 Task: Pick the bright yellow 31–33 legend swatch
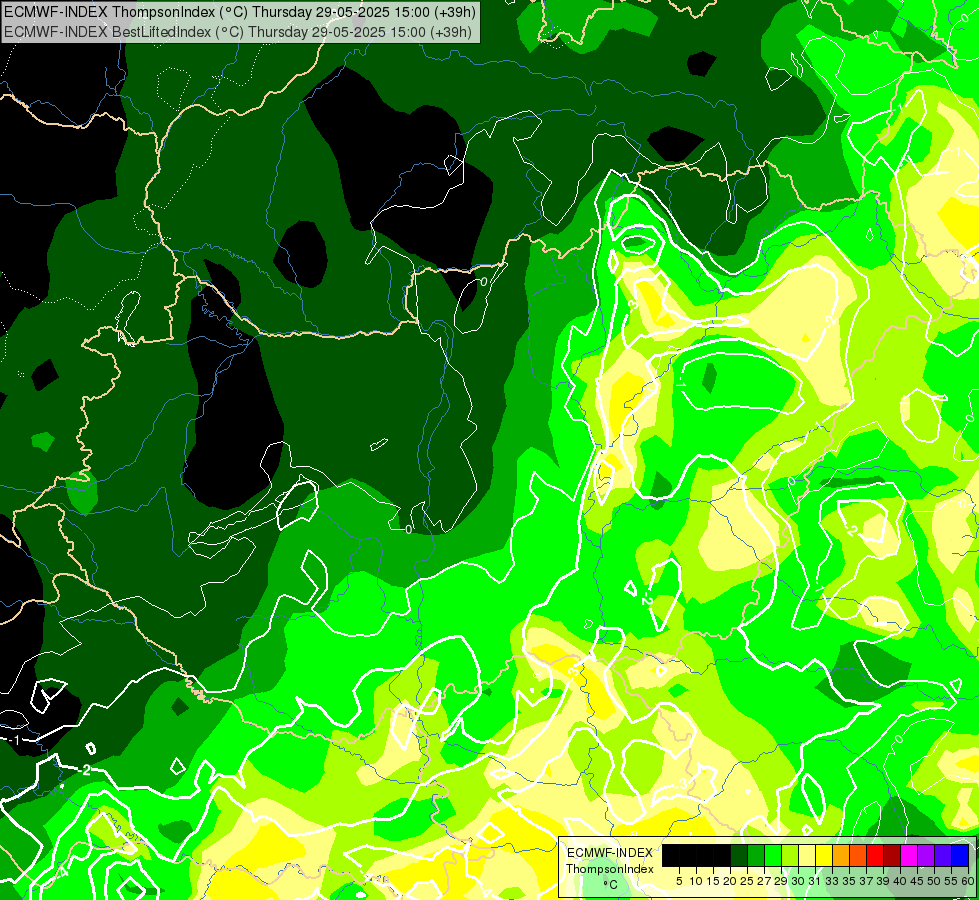pos(824,855)
